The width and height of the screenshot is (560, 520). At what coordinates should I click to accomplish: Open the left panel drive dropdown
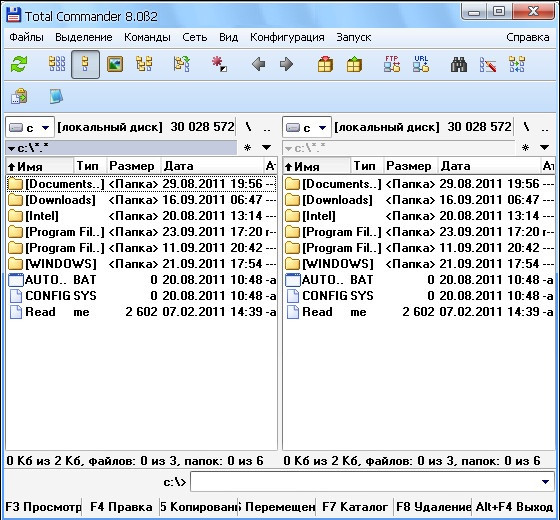coord(30,128)
